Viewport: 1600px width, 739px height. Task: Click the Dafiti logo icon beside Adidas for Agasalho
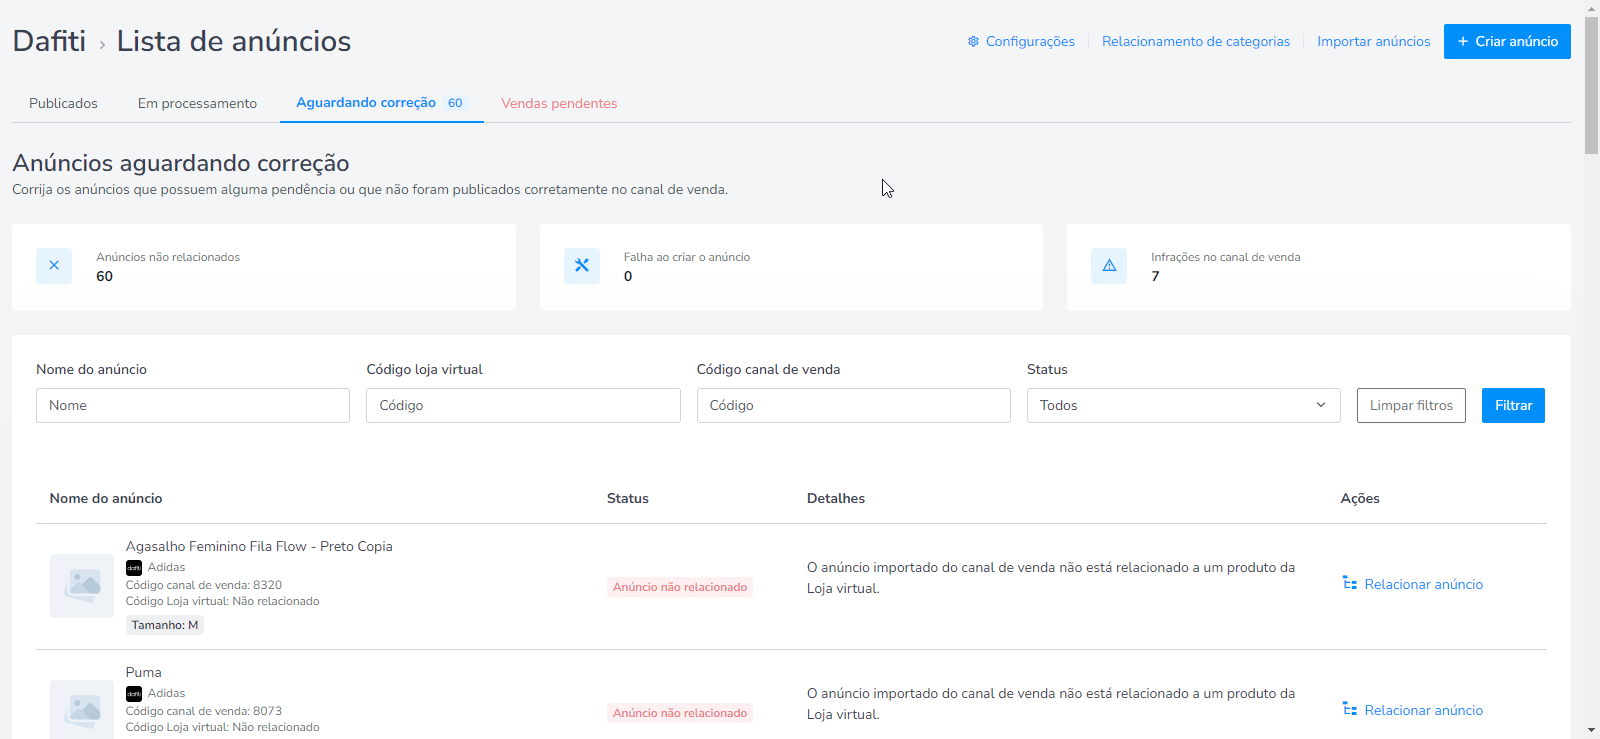134,568
